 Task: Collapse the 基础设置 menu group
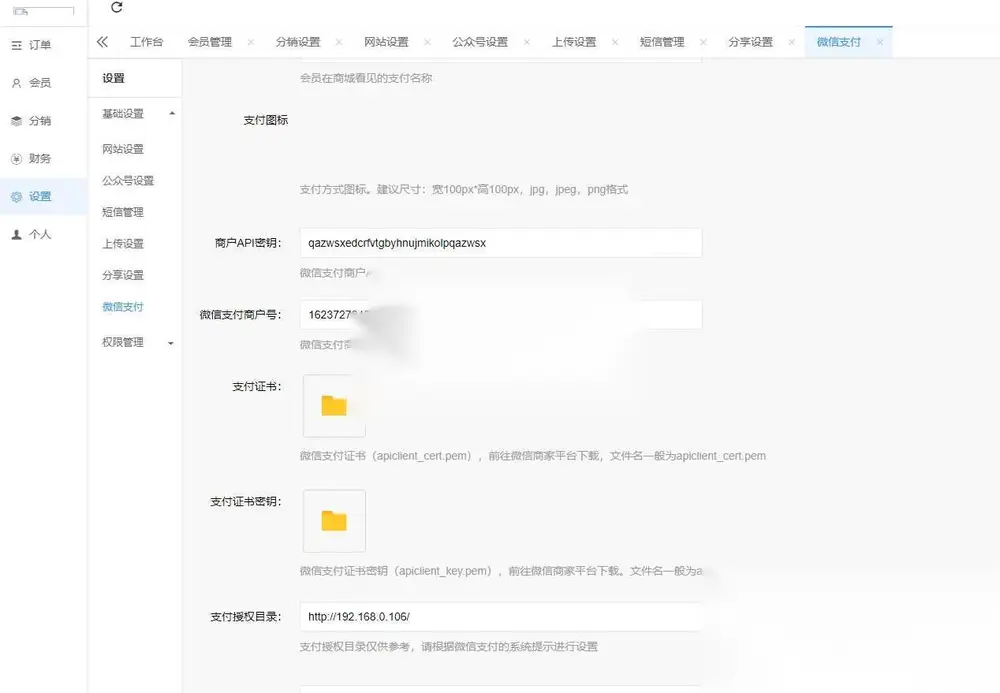click(135, 113)
